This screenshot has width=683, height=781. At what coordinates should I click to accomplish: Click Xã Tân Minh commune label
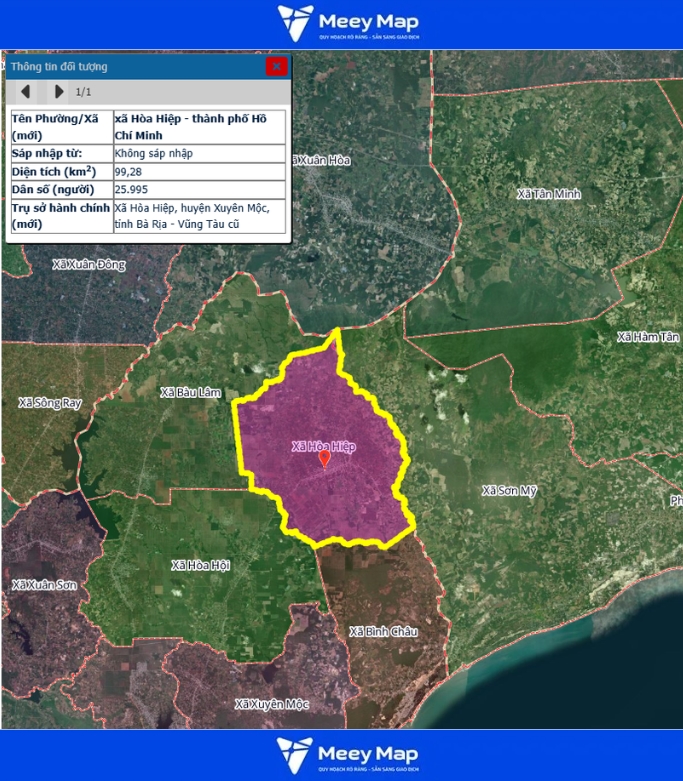point(548,193)
